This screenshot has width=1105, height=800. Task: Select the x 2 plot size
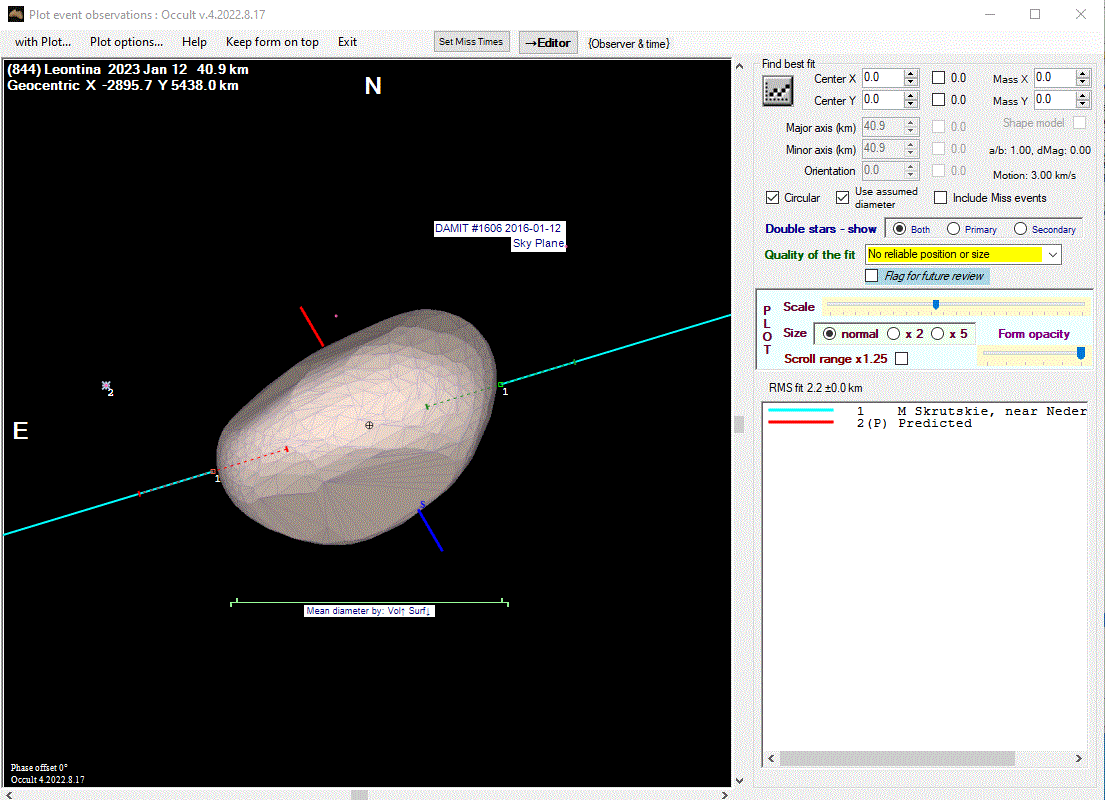pyautogui.click(x=894, y=333)
